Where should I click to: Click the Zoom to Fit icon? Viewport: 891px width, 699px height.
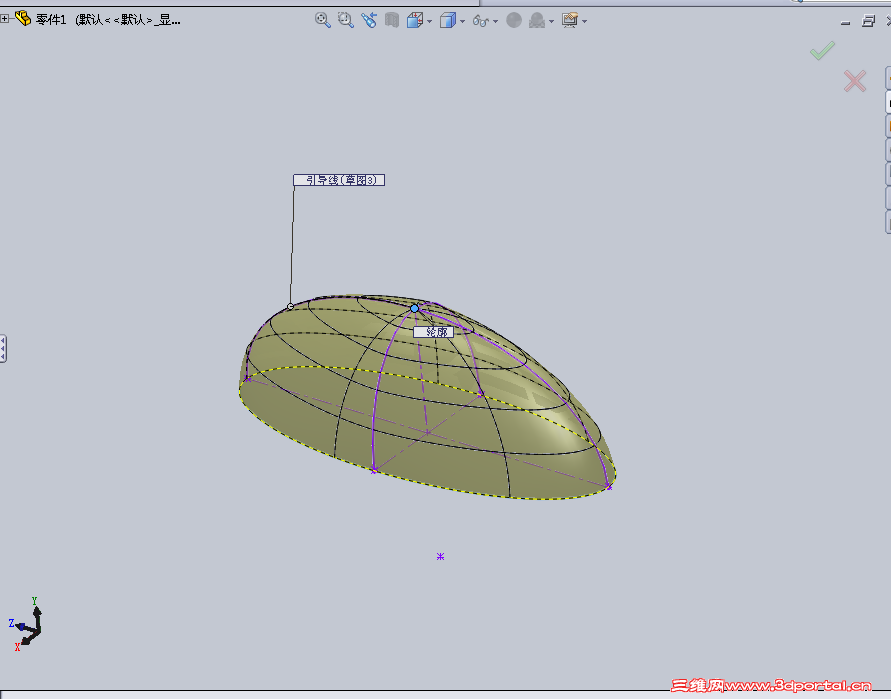323,20
